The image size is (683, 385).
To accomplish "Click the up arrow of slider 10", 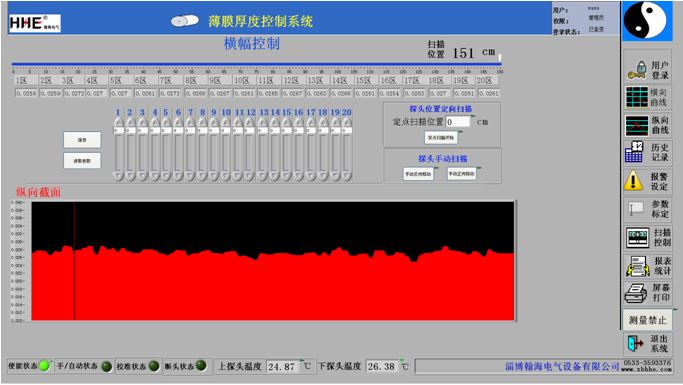I will 225,122.
